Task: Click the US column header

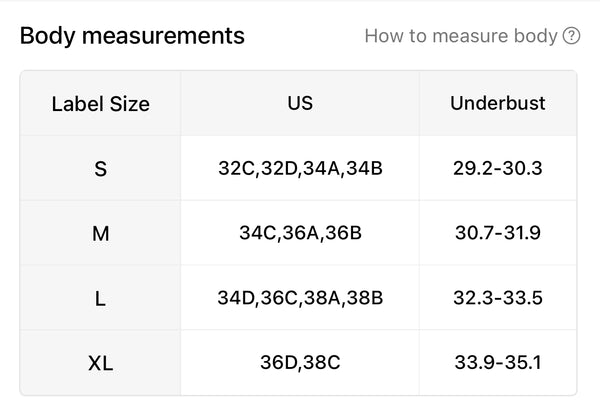Action: [x=300, y=103]
